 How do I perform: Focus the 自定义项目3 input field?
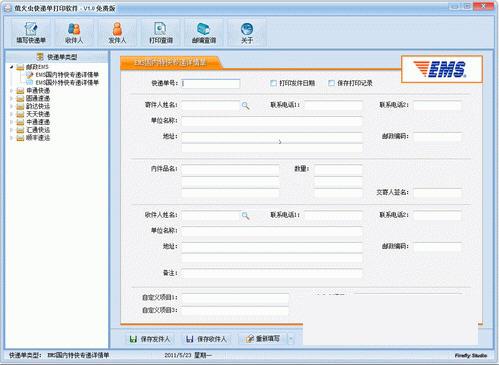[235, 311]
